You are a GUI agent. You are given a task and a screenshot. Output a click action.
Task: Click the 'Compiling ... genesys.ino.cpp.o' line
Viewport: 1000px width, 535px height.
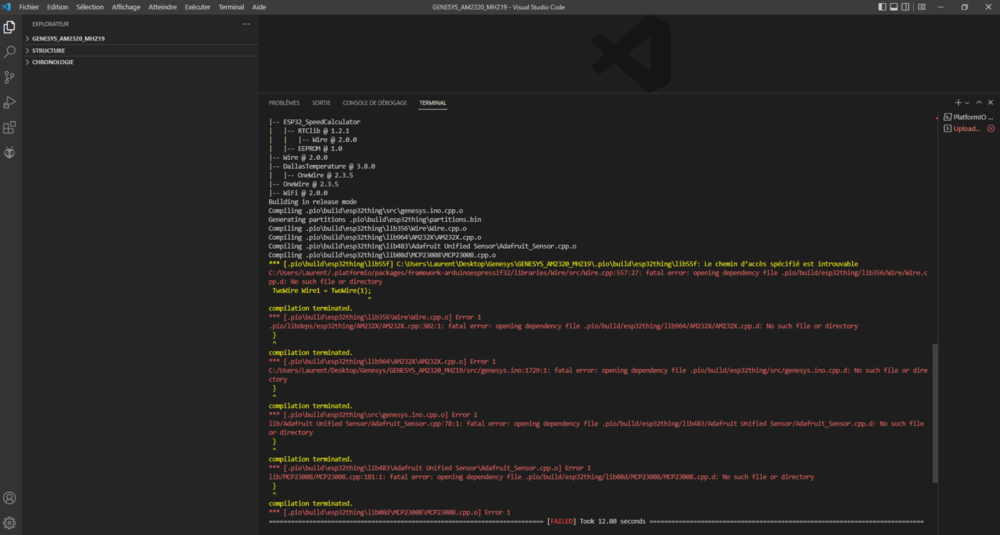[365, 210]
